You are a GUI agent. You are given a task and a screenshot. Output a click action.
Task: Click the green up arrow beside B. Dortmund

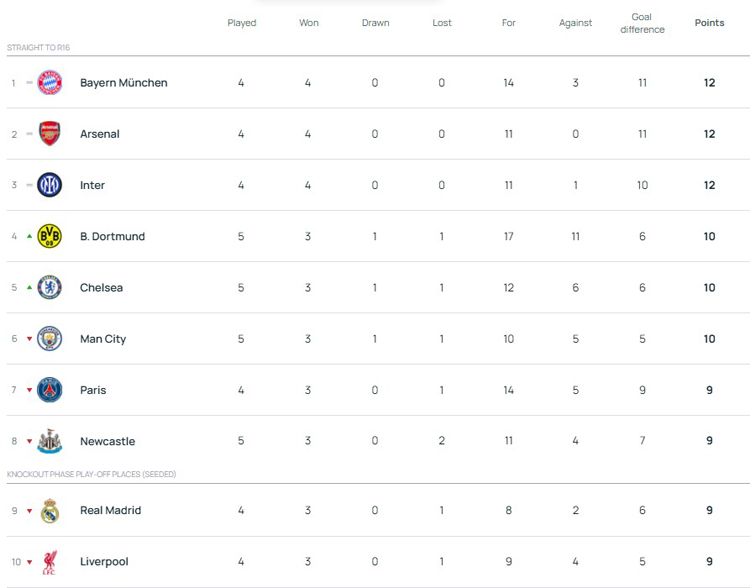coord(29,237)
